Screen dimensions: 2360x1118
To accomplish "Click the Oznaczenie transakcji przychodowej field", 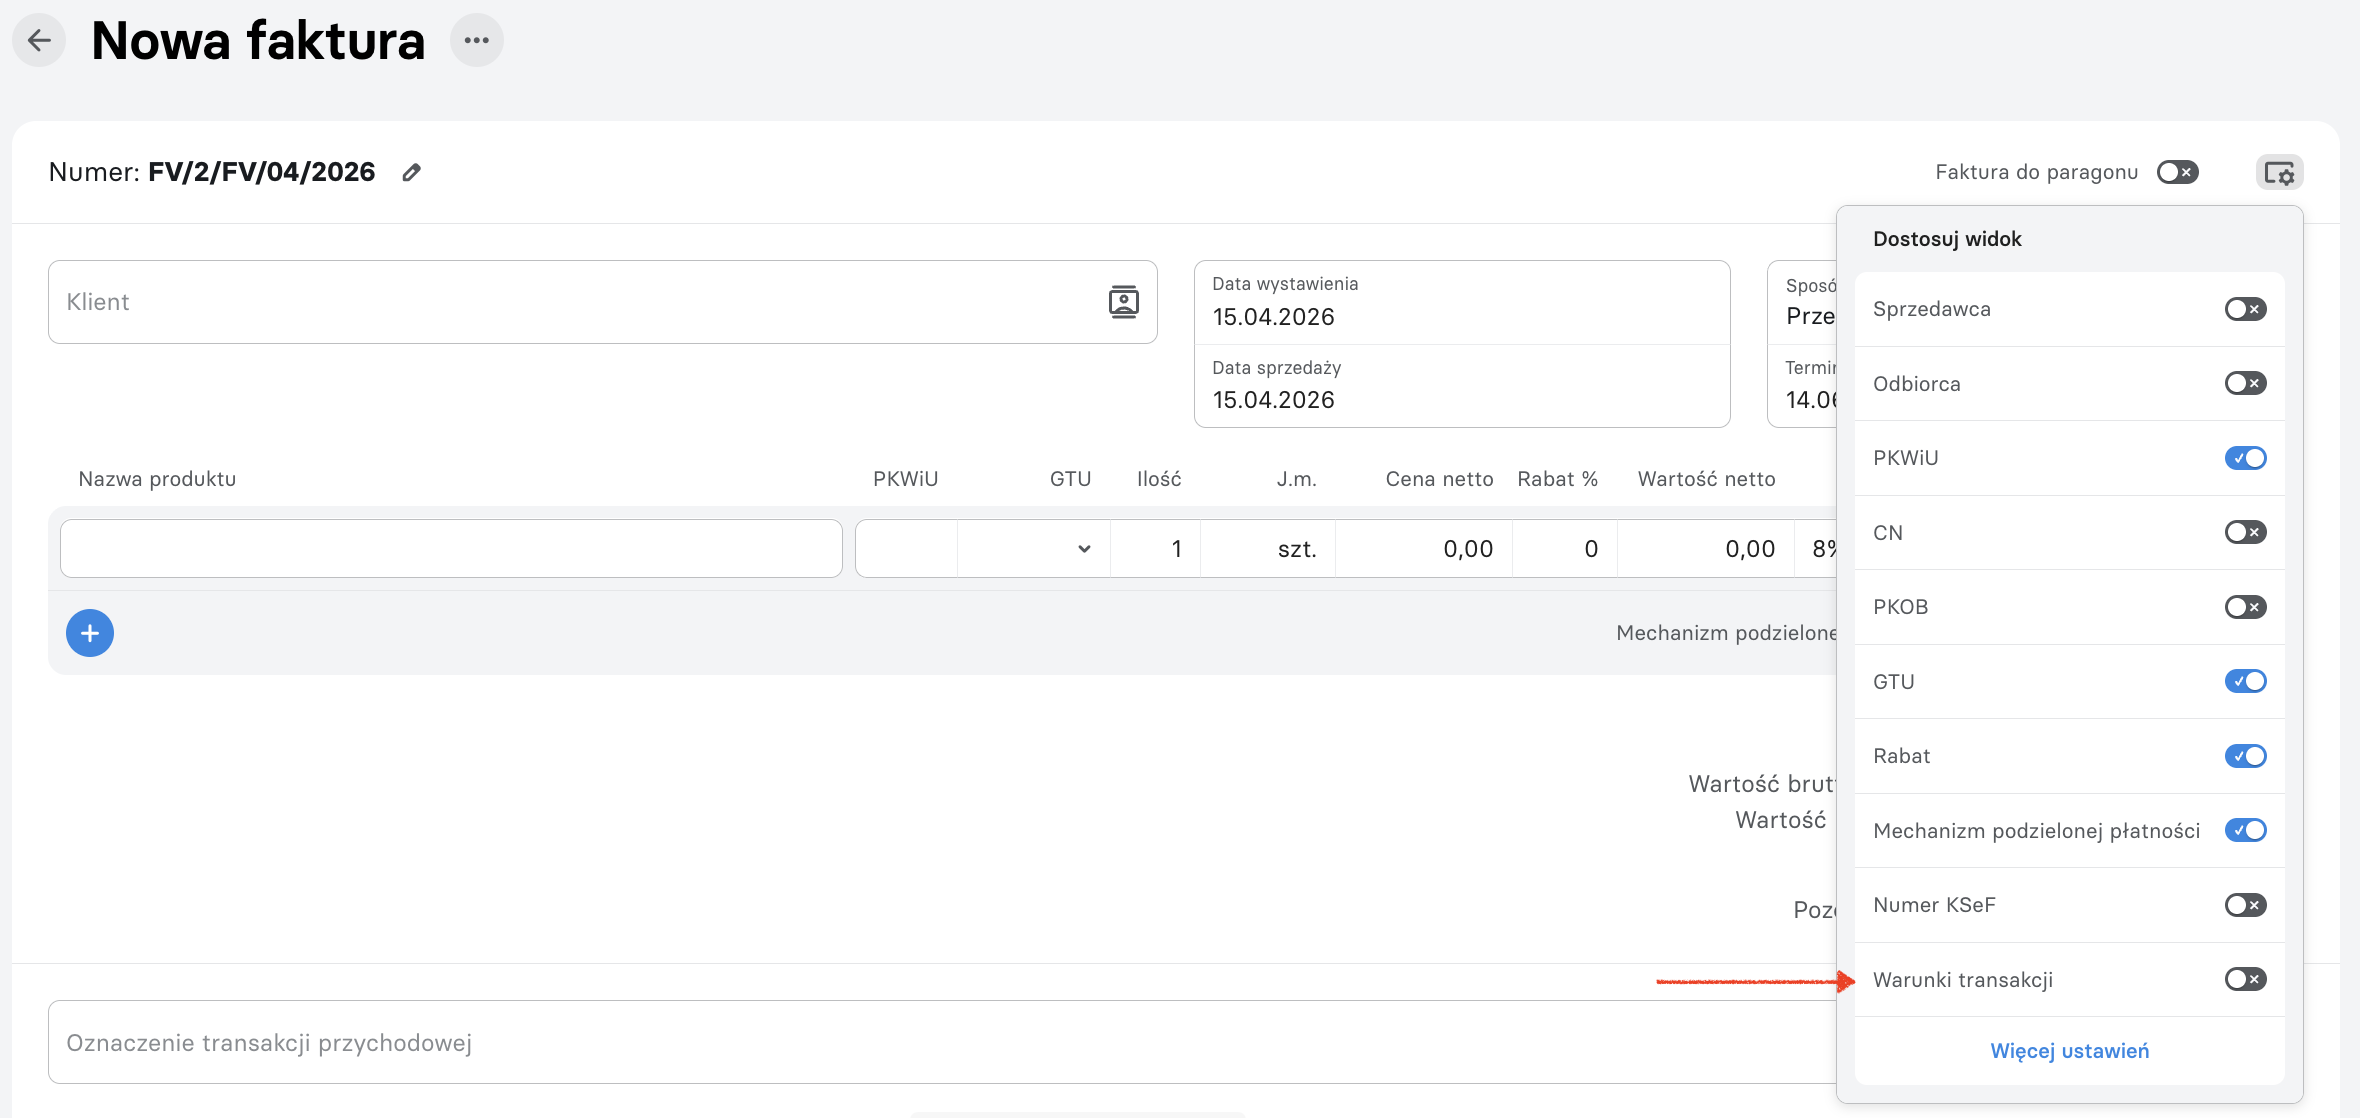I will tap(942, 1042).
